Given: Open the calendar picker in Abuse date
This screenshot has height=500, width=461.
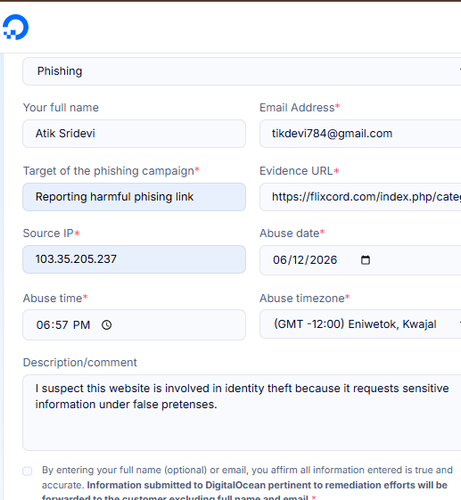Looking at the screenshot, I should (365, 260).
